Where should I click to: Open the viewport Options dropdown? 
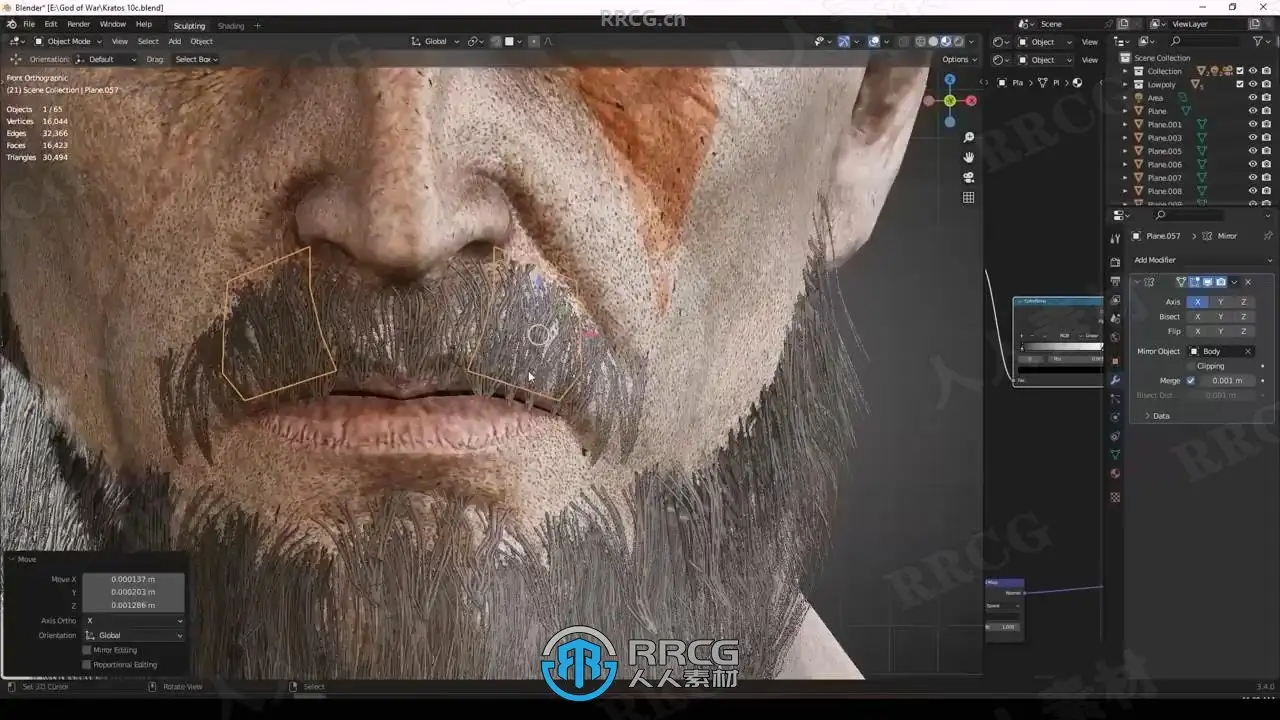click(x=959, y=59)
